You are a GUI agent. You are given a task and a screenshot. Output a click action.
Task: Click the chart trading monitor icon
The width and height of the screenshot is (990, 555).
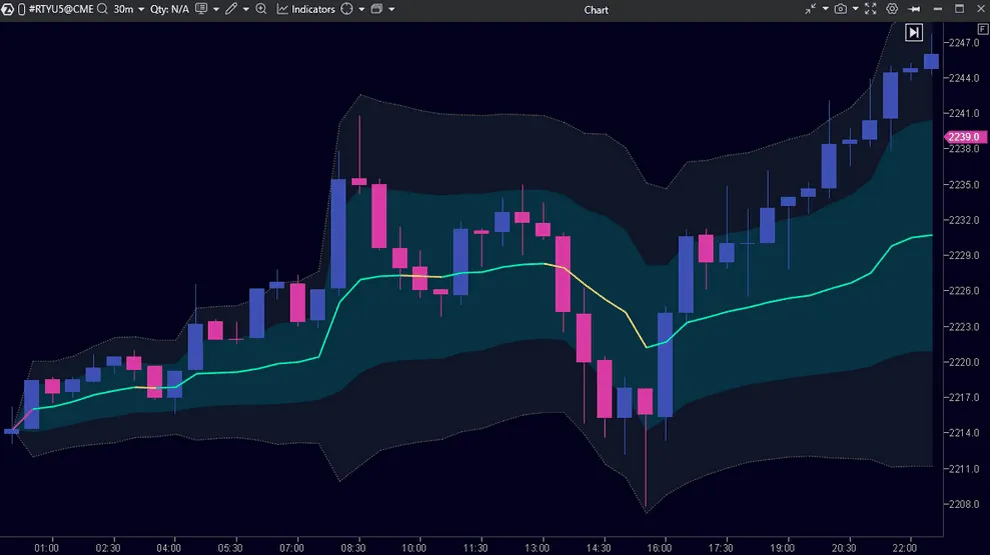(202, 9)
